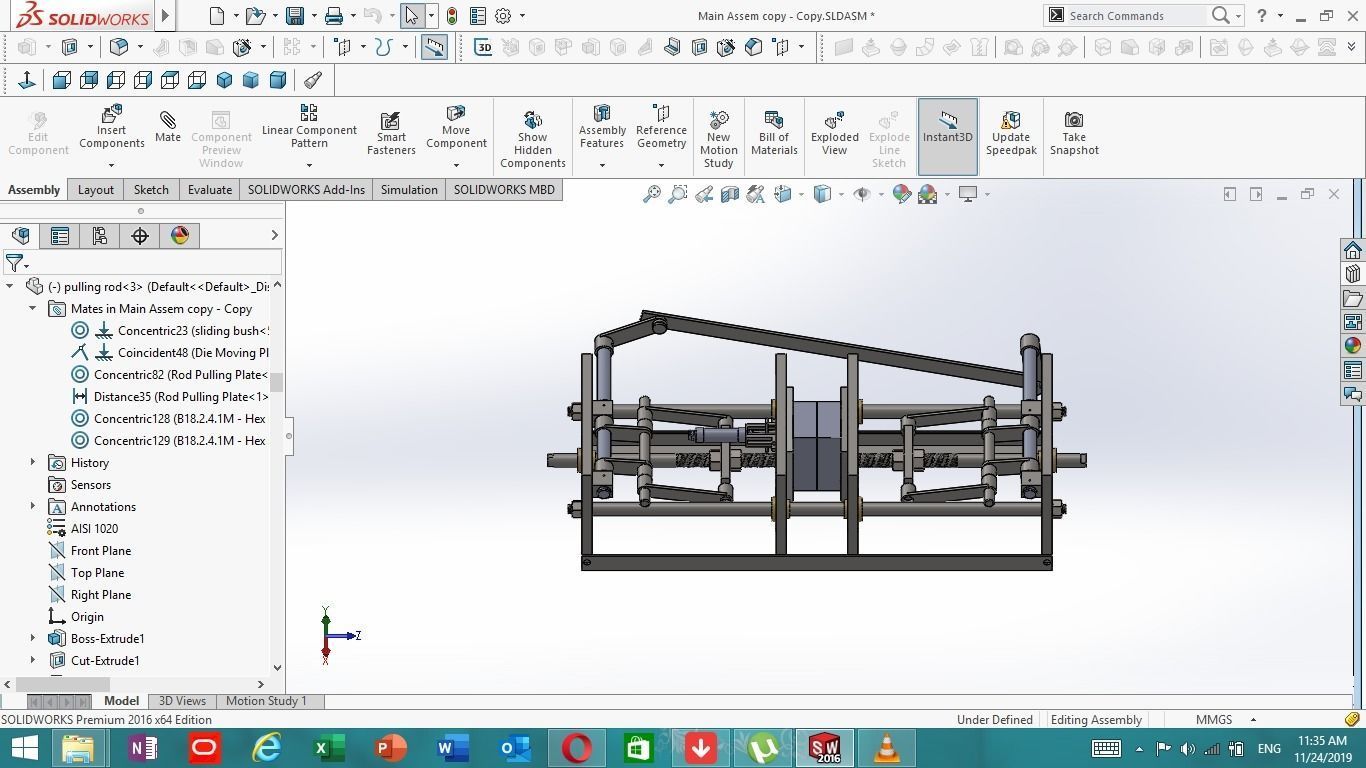Click the Windows Start button
Image resolution: width=1366 pixels, height=768 pixels.
click(x=24, y=748)
